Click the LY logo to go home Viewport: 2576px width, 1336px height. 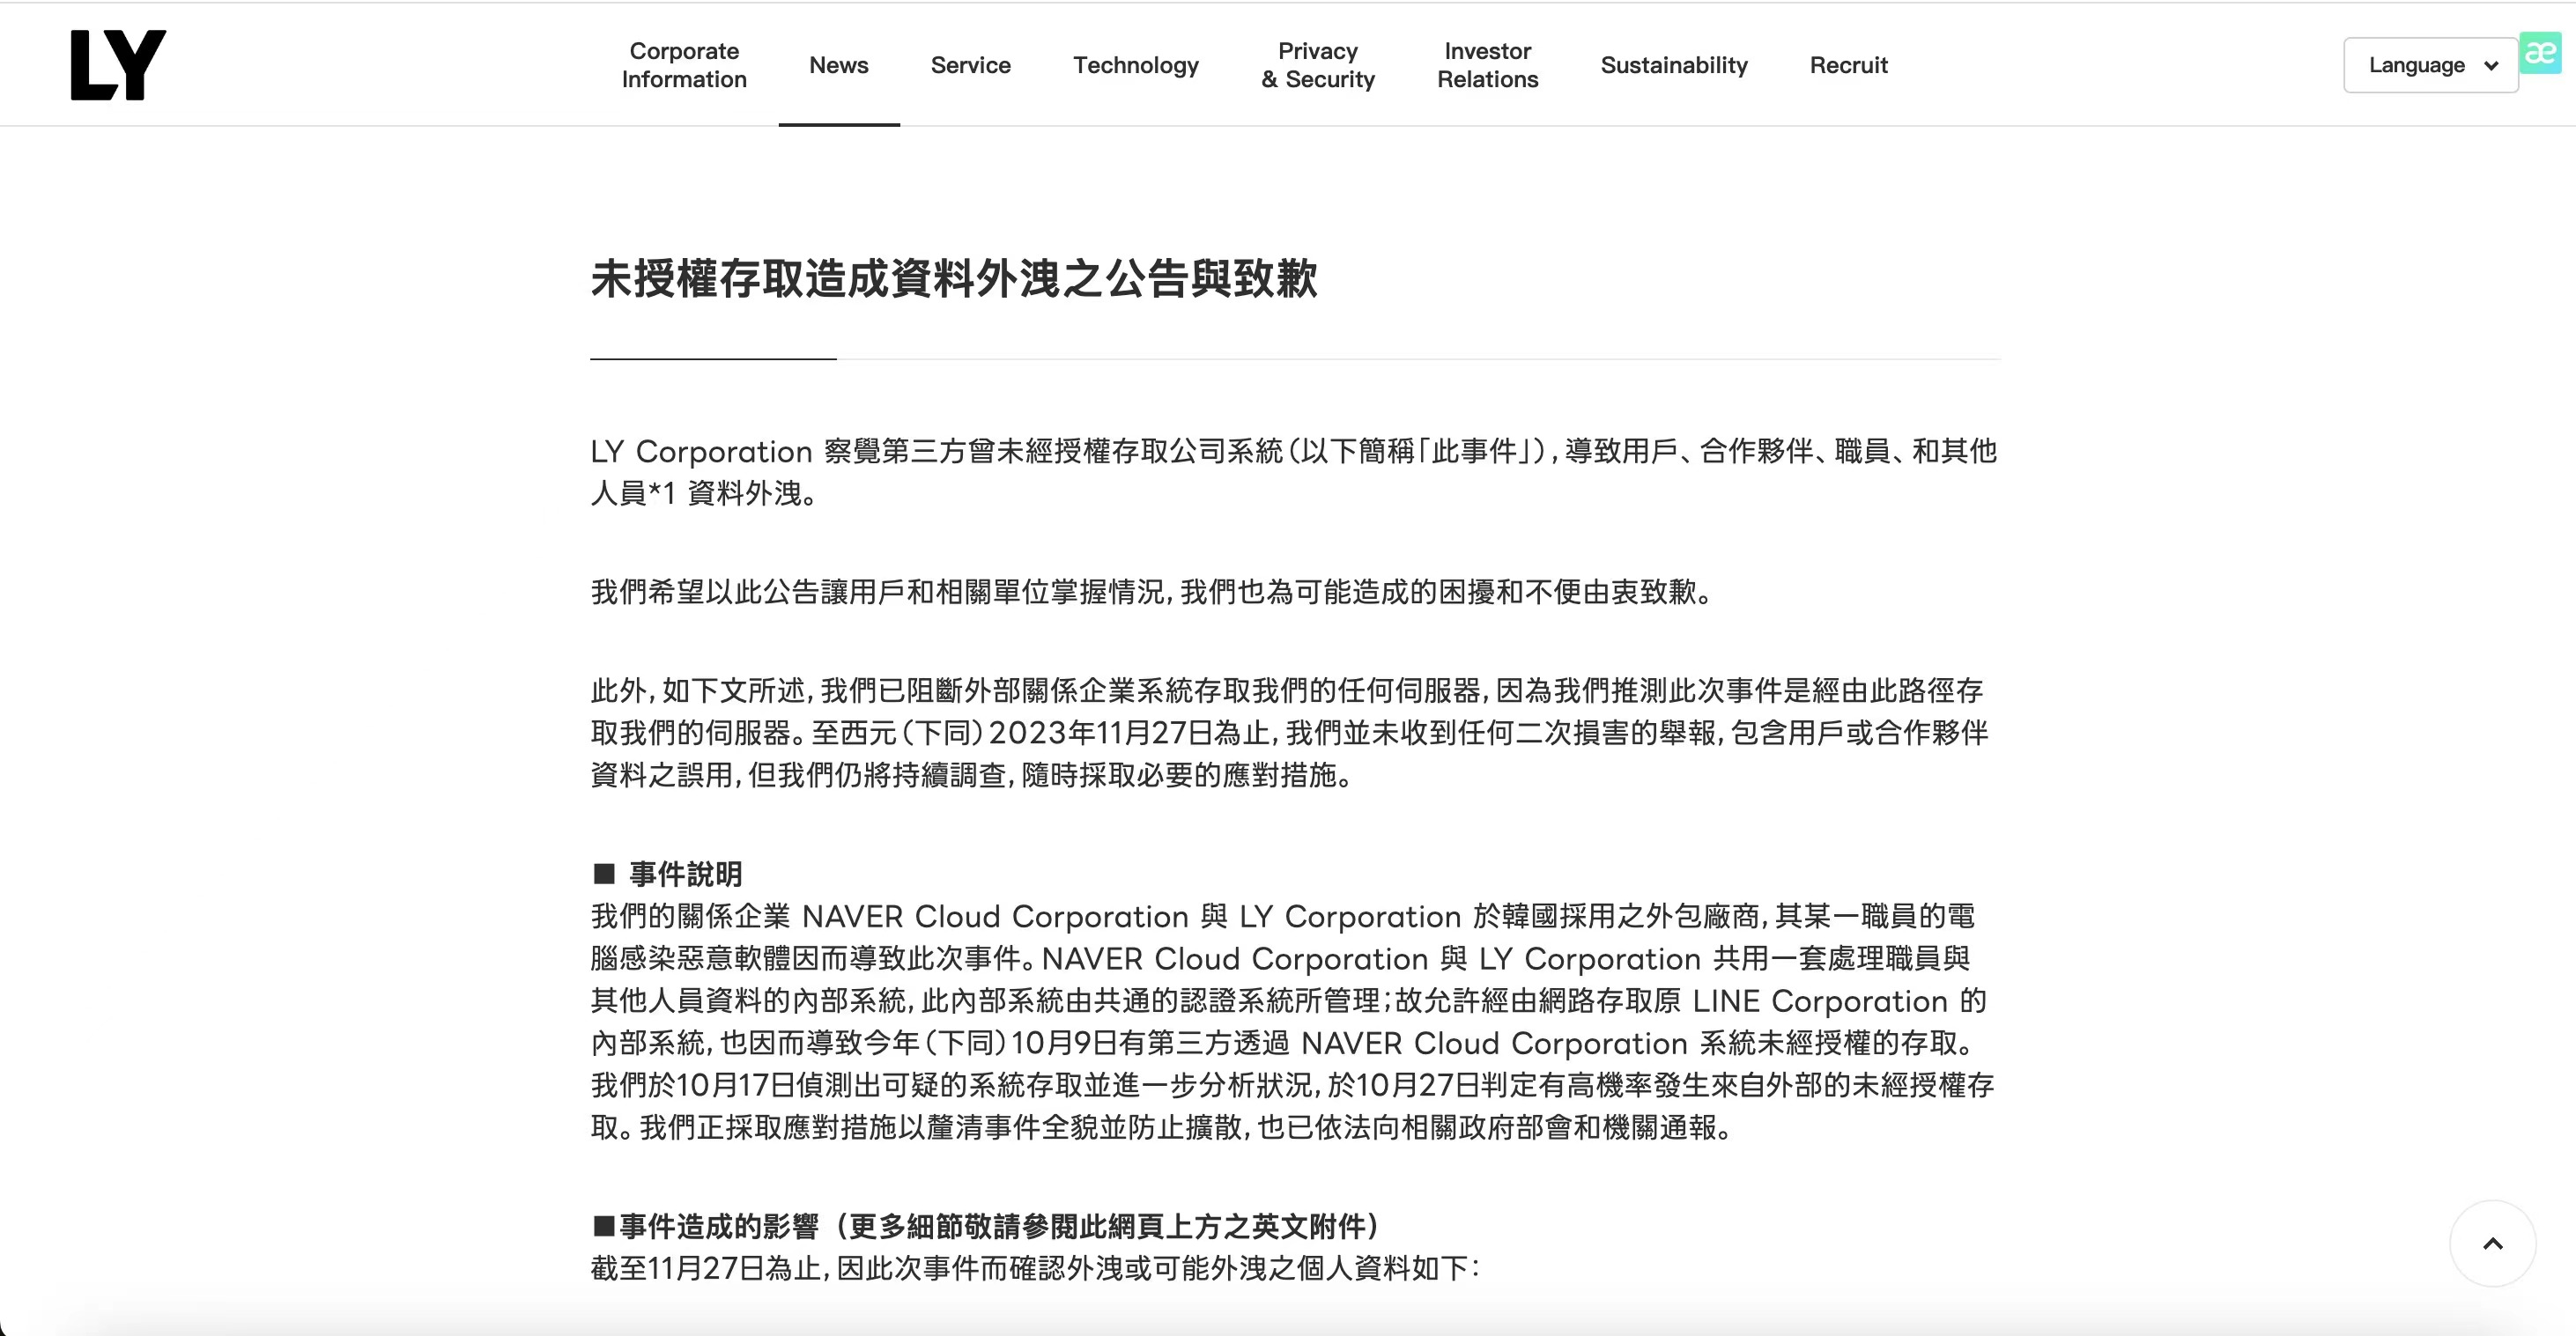click(x=118, y=65)
